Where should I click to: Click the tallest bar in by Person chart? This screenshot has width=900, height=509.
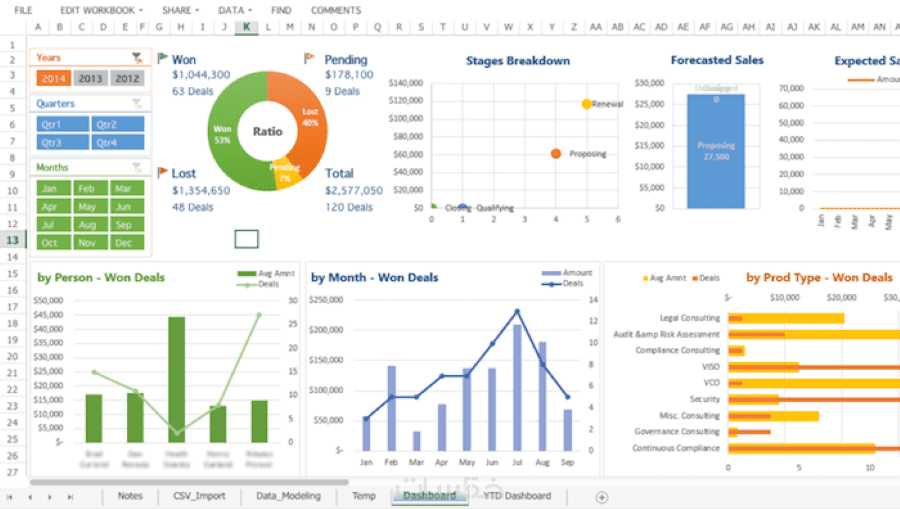(x=177, y=379)
